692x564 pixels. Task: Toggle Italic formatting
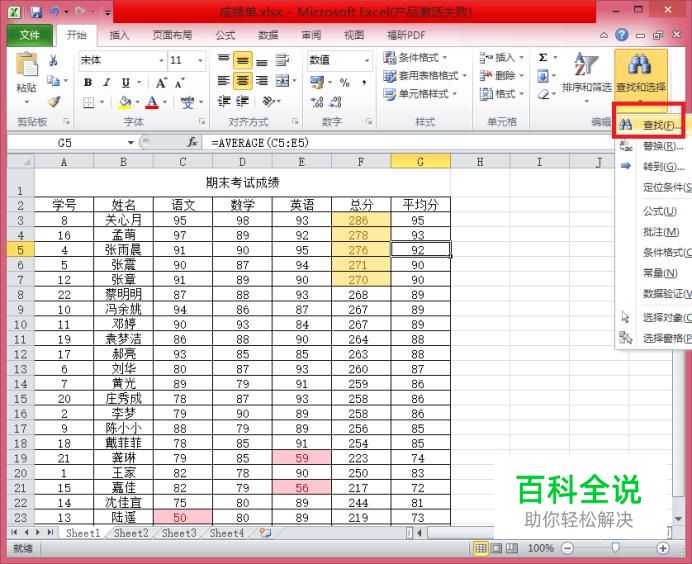106,82
